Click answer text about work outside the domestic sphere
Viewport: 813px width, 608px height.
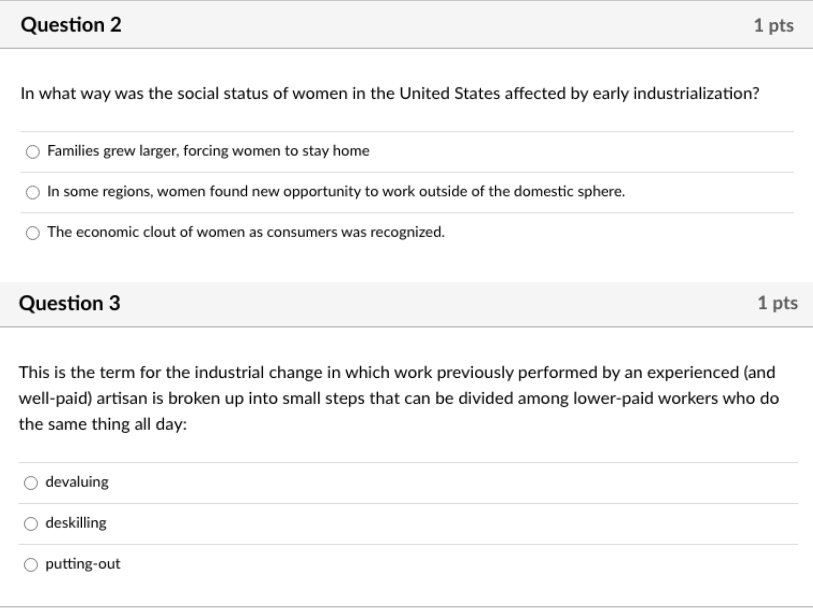point(336,192)
